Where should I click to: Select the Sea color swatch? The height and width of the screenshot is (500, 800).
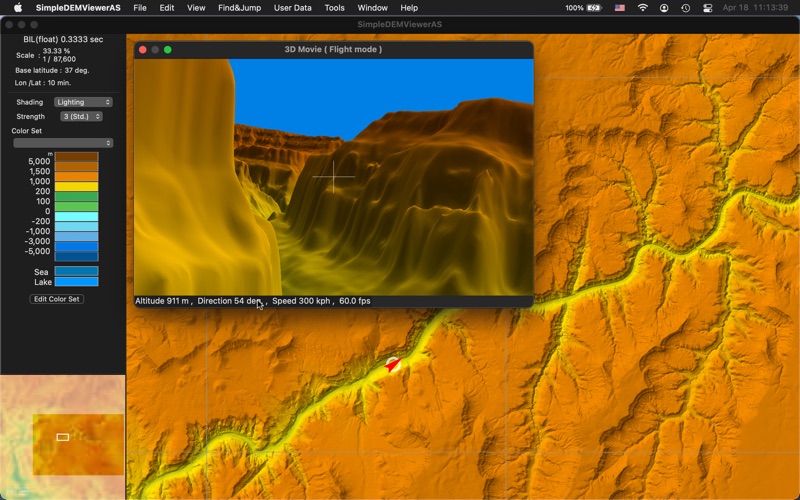(77, 271)
